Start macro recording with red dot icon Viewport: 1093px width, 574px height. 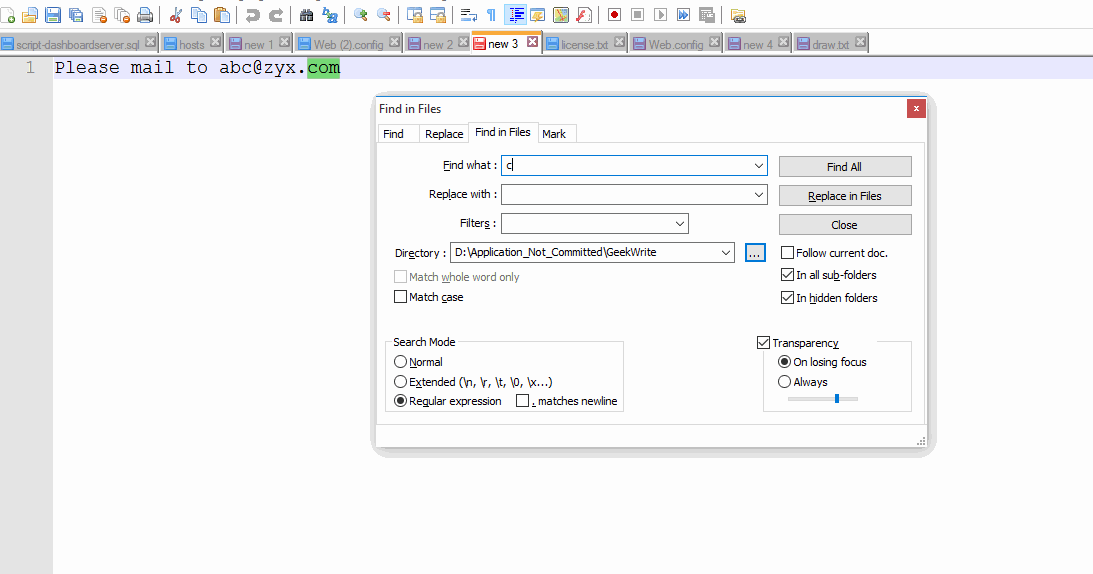[614, 15]
